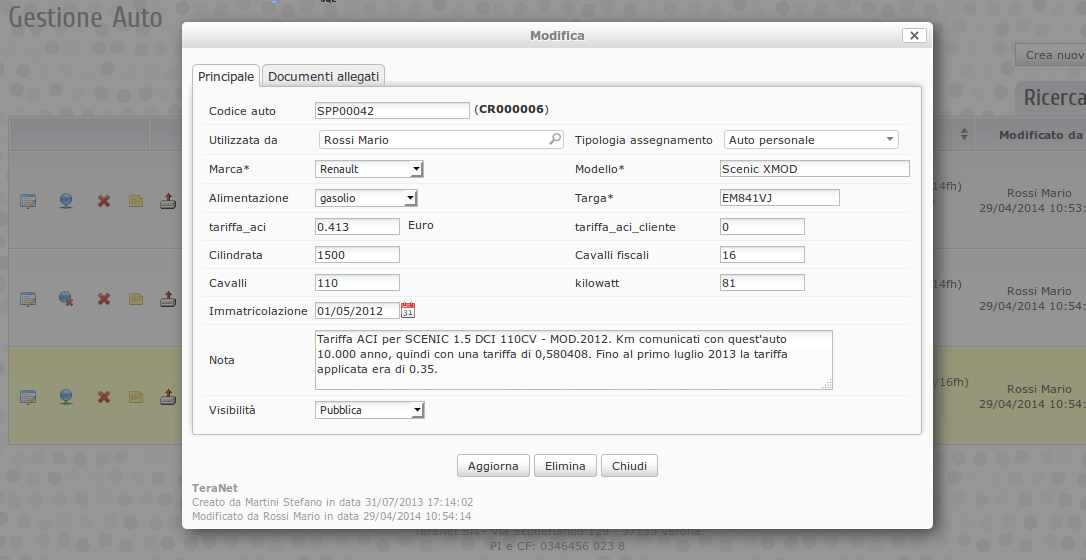Click the magnifier in Utilizzata da field

(555, 140)
